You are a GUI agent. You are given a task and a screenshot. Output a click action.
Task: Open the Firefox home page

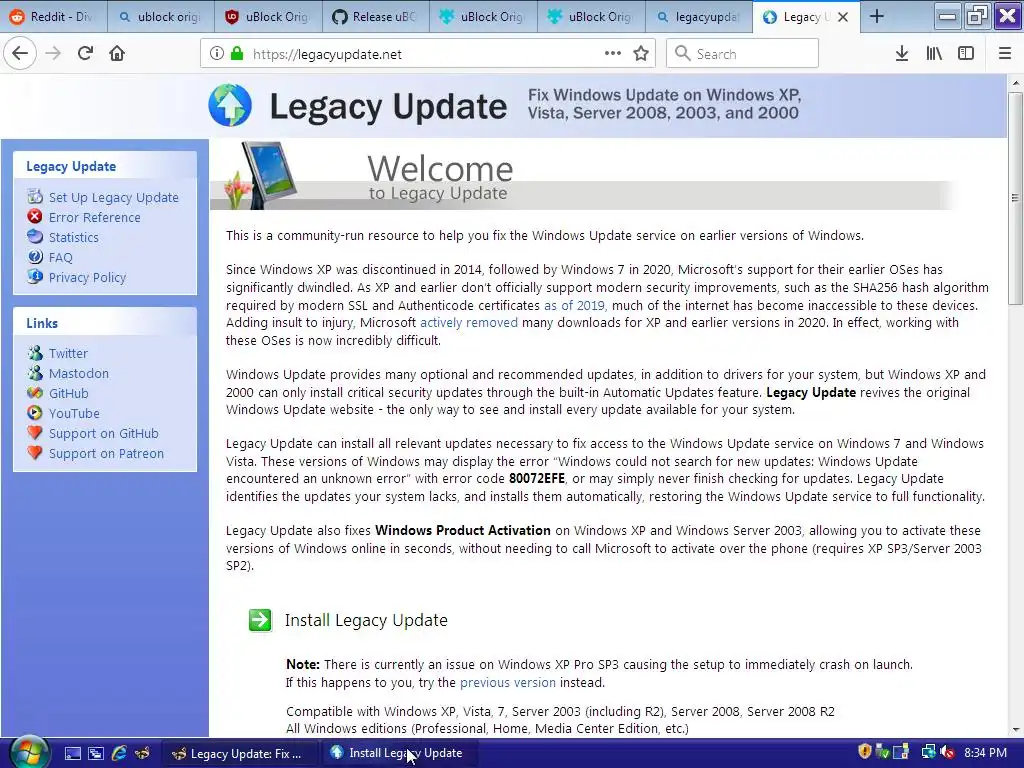point(117,54)
